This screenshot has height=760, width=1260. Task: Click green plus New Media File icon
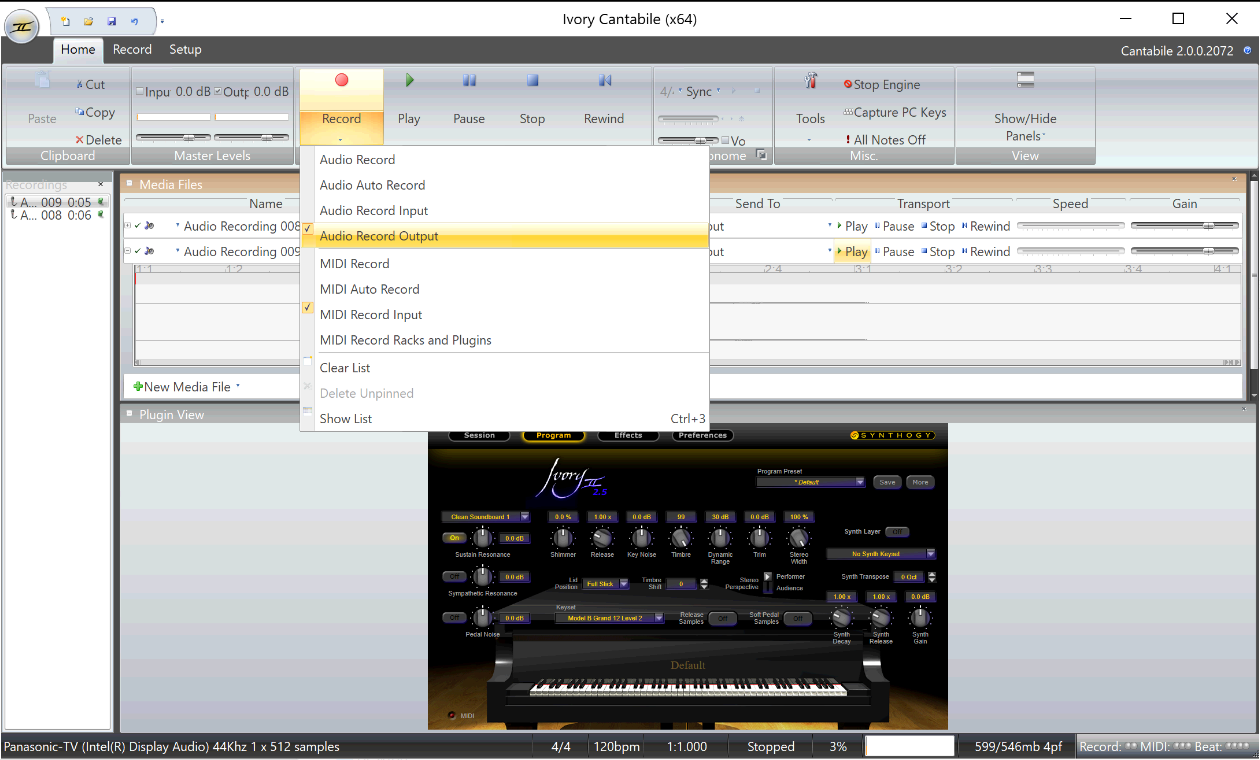(x=138, y=387)
